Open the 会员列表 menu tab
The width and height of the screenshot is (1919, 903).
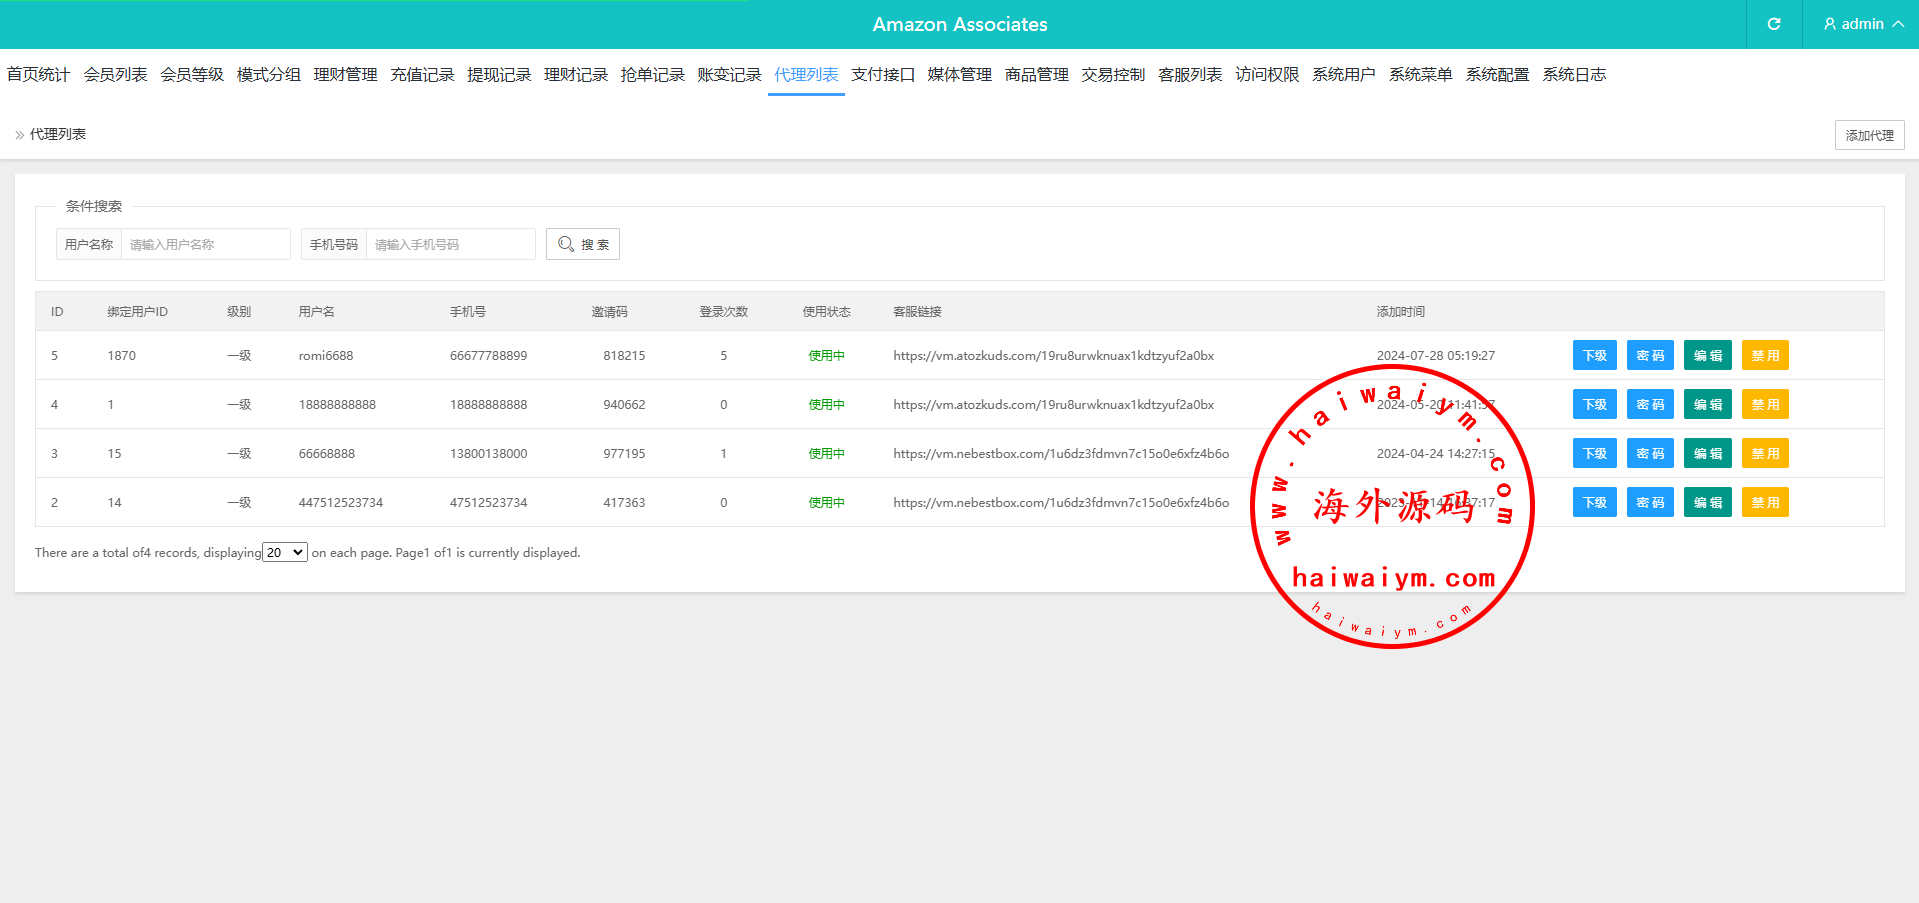[115, 75]
